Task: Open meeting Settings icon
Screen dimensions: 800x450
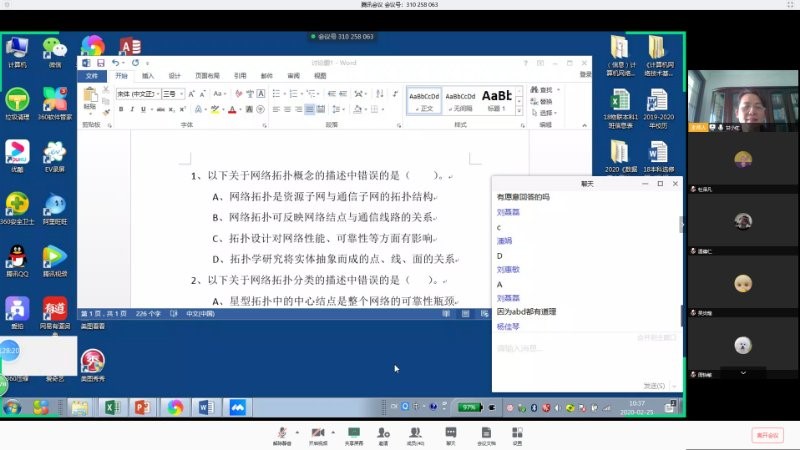Action: click(x=517, y=431)
